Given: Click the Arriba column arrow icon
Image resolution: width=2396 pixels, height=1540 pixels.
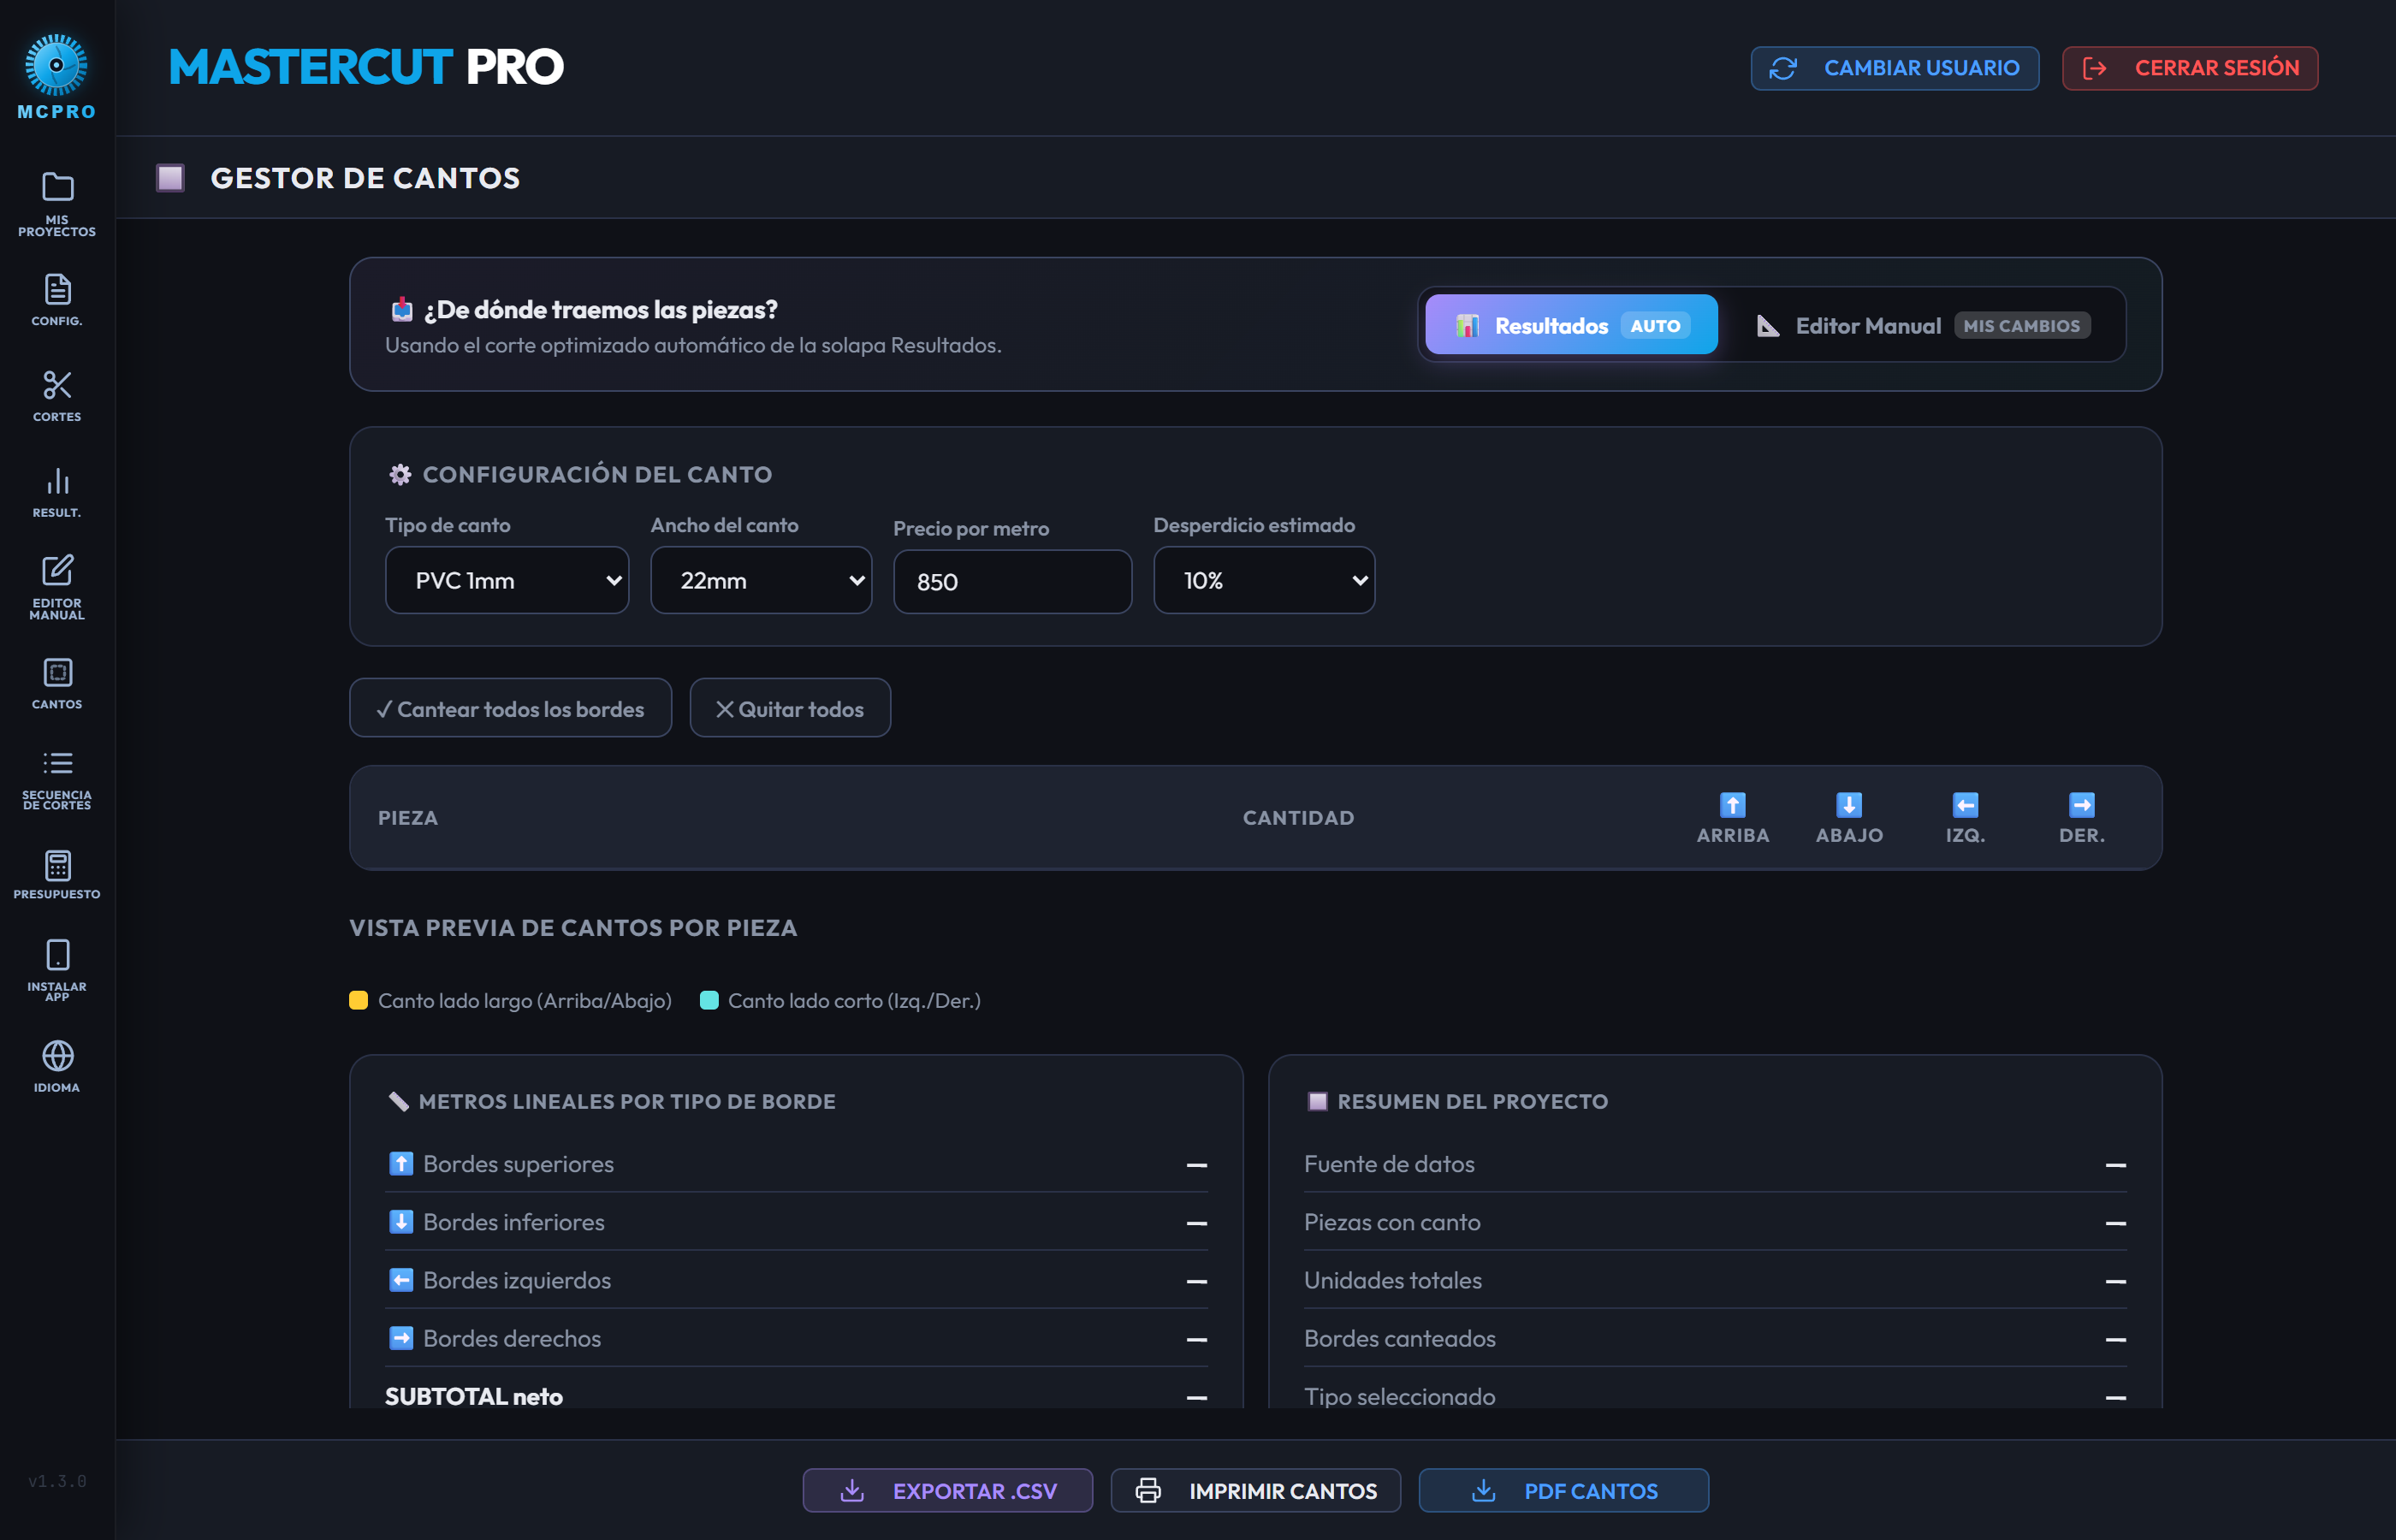Looking at the screenshot, I should point(1732,805).
